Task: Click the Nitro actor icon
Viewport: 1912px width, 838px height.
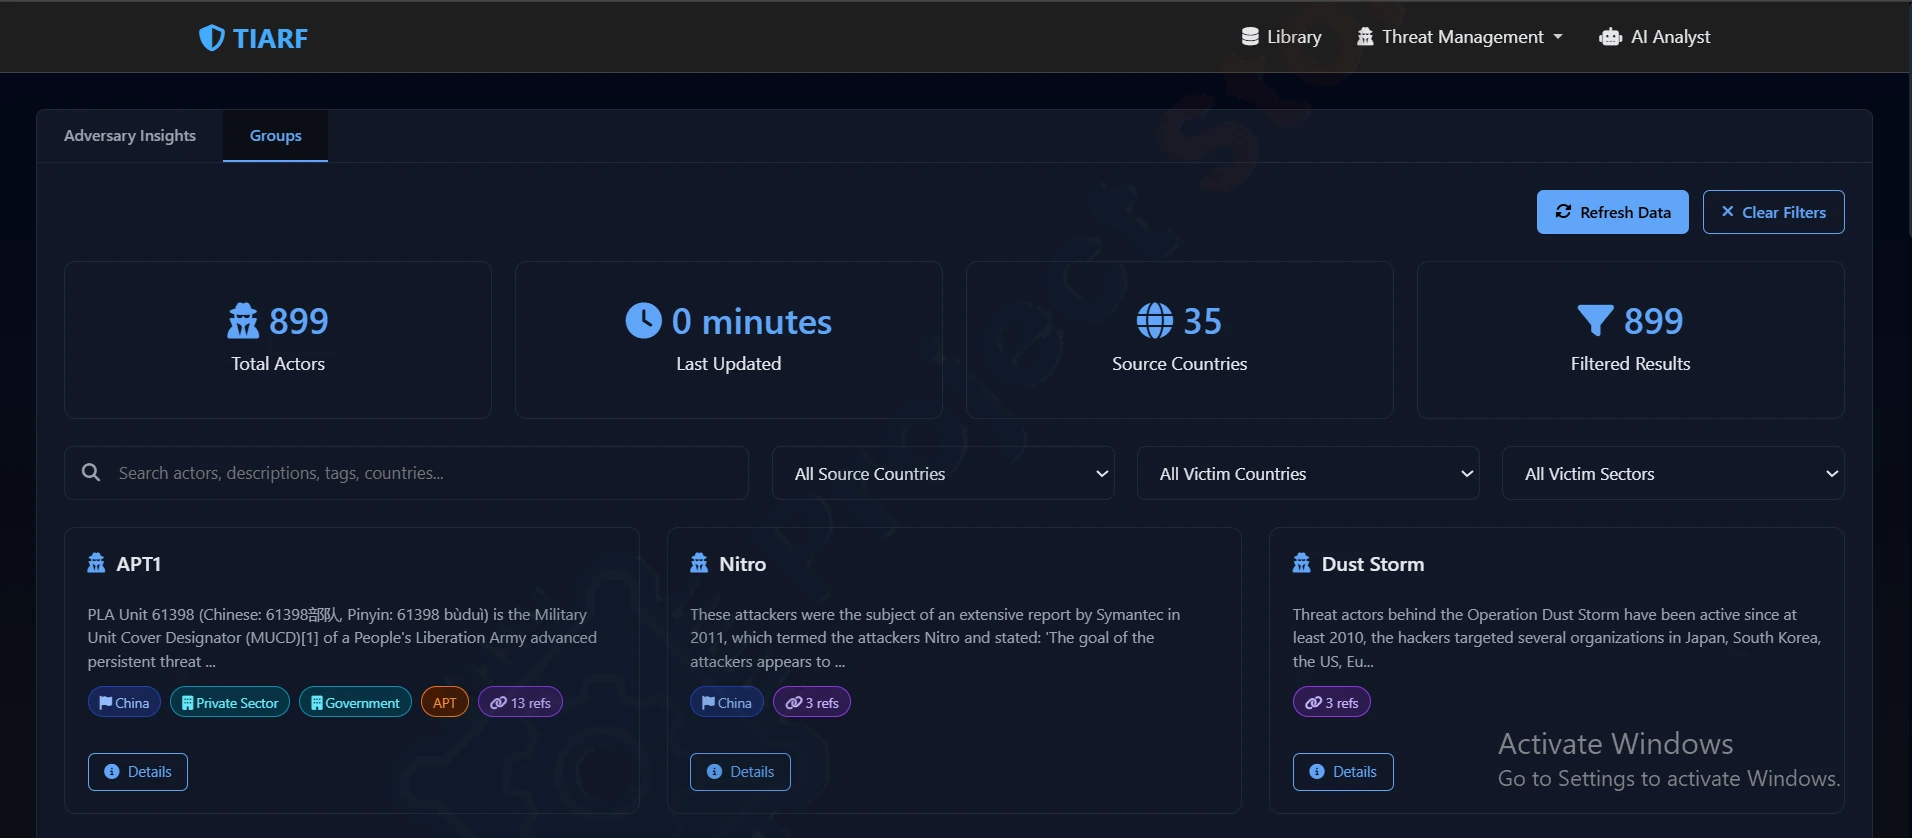Action: click(699, 563)
